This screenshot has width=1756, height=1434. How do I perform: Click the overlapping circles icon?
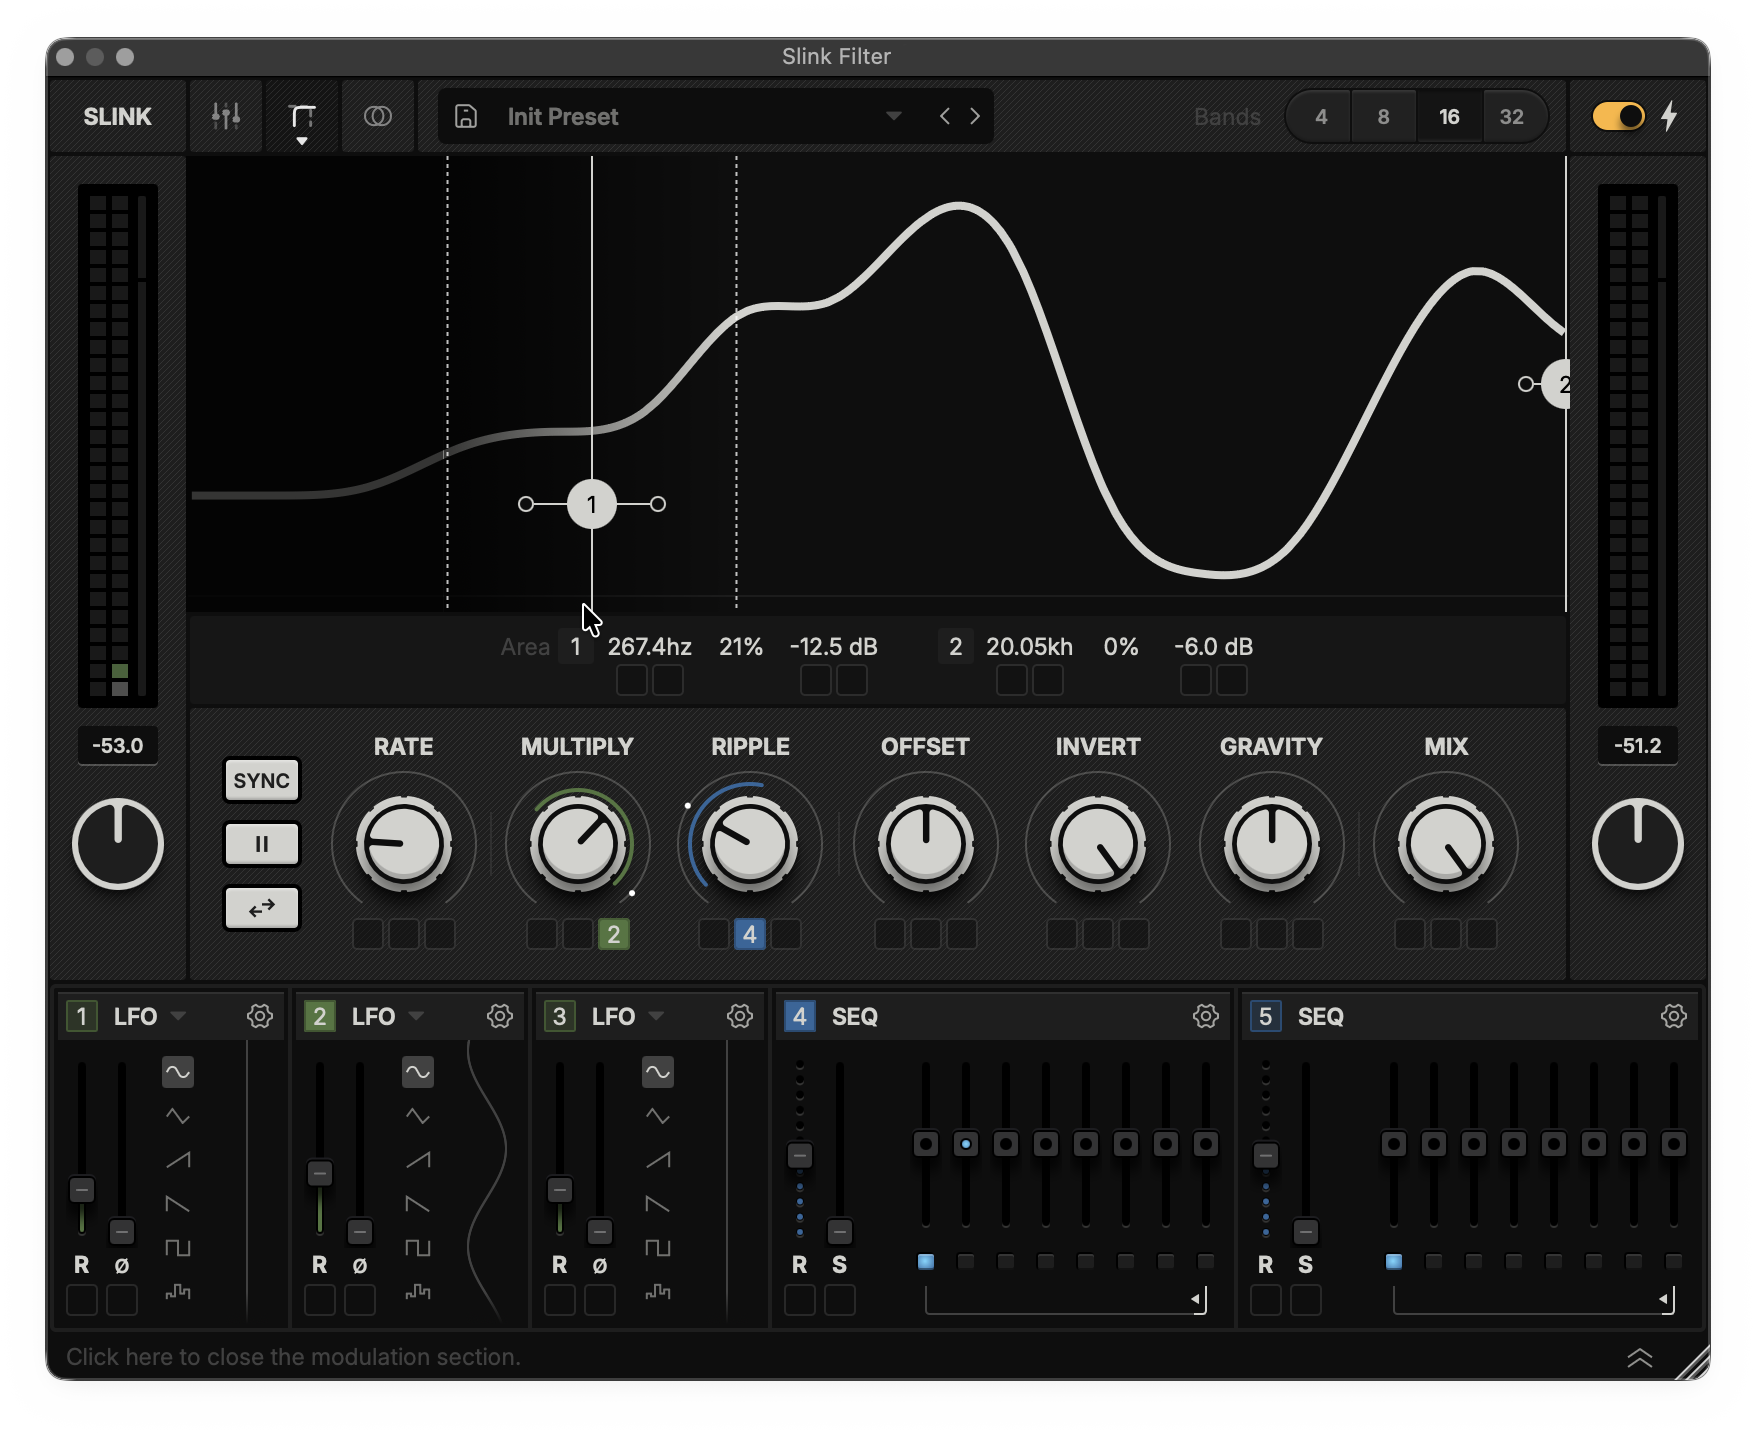coord(378,116)
